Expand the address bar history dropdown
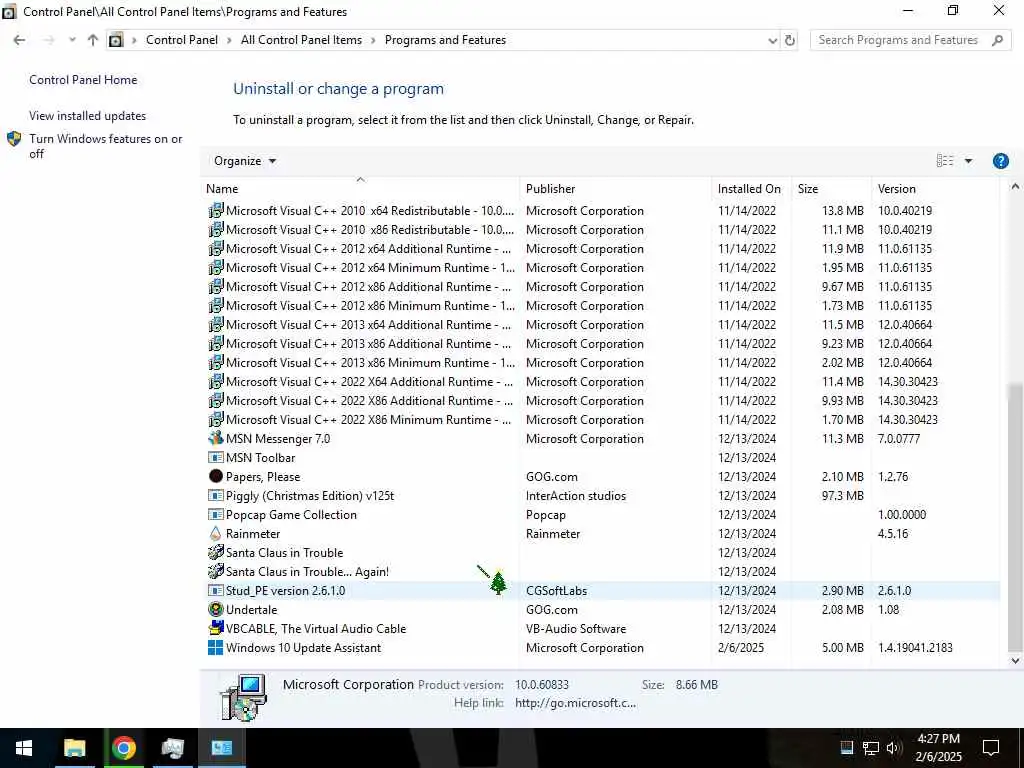The width and height of the screenshot is (1024, 768). coord(773,40)
